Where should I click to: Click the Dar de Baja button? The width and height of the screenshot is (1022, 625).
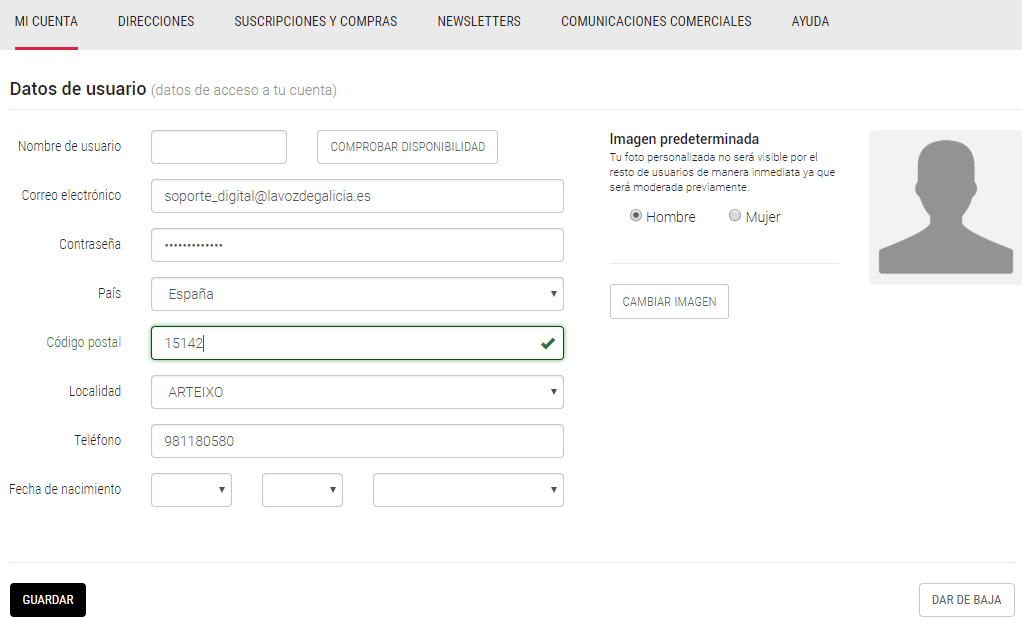(967, 600)
